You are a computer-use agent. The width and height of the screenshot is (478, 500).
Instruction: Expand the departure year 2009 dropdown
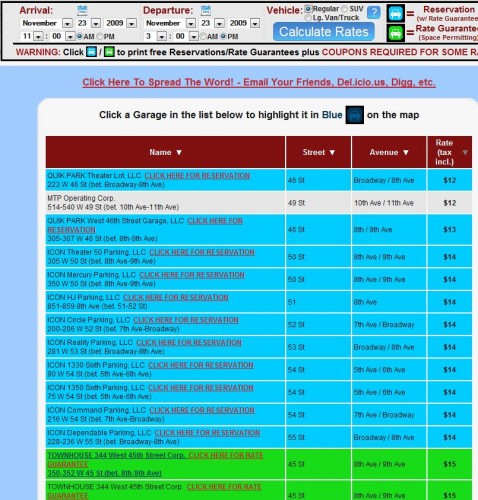tap(255, 23)
